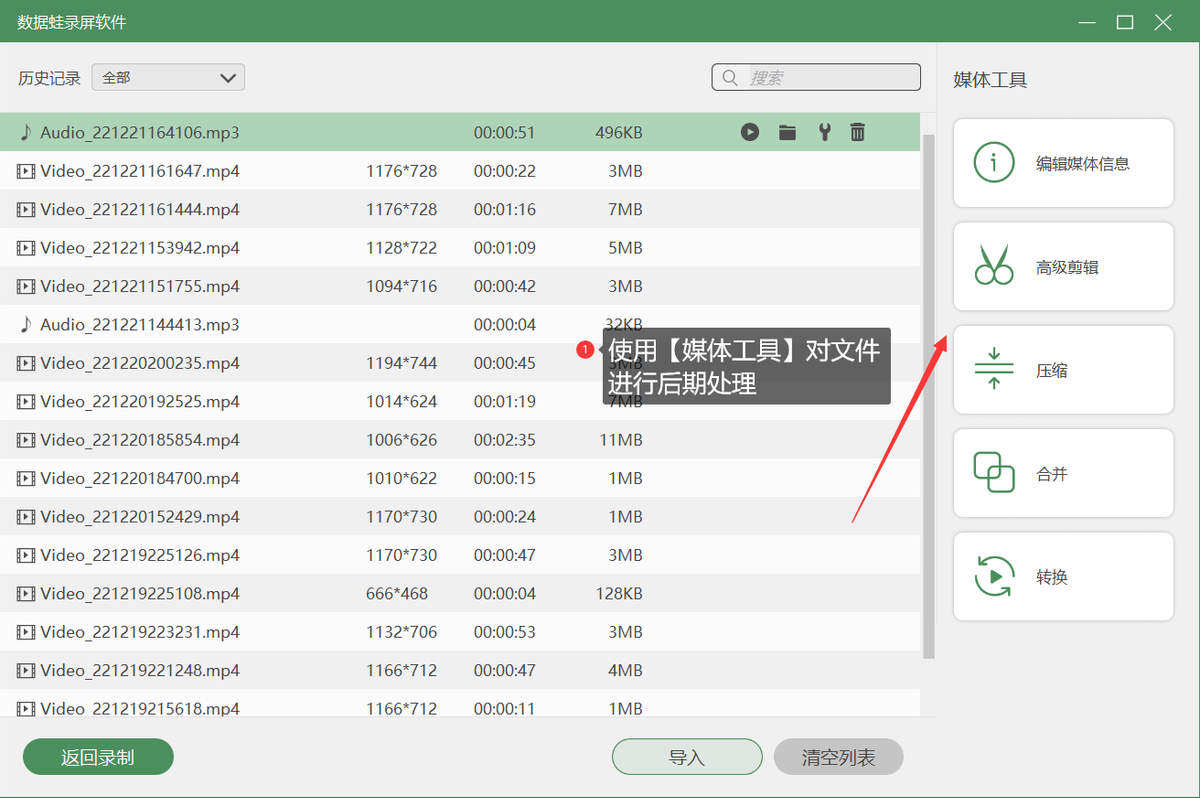The width and height of the screenshot is (1200, 798).
Task: Select file name Video_221220185854.mp4
Action: 140,439
